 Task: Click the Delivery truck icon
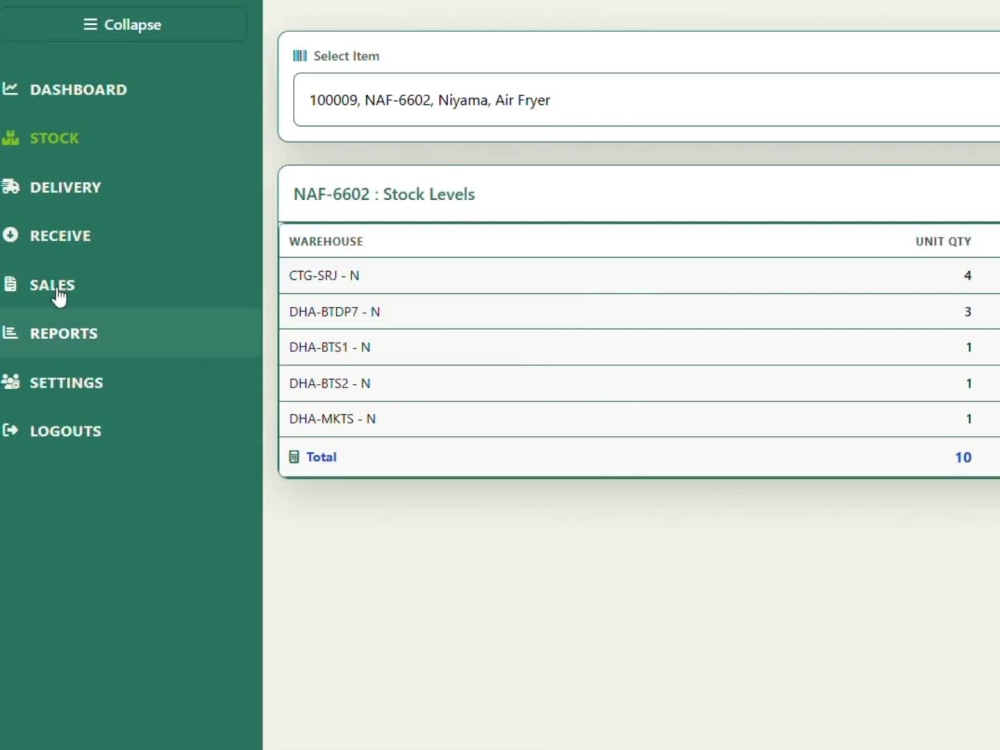[x=10, y=186]
